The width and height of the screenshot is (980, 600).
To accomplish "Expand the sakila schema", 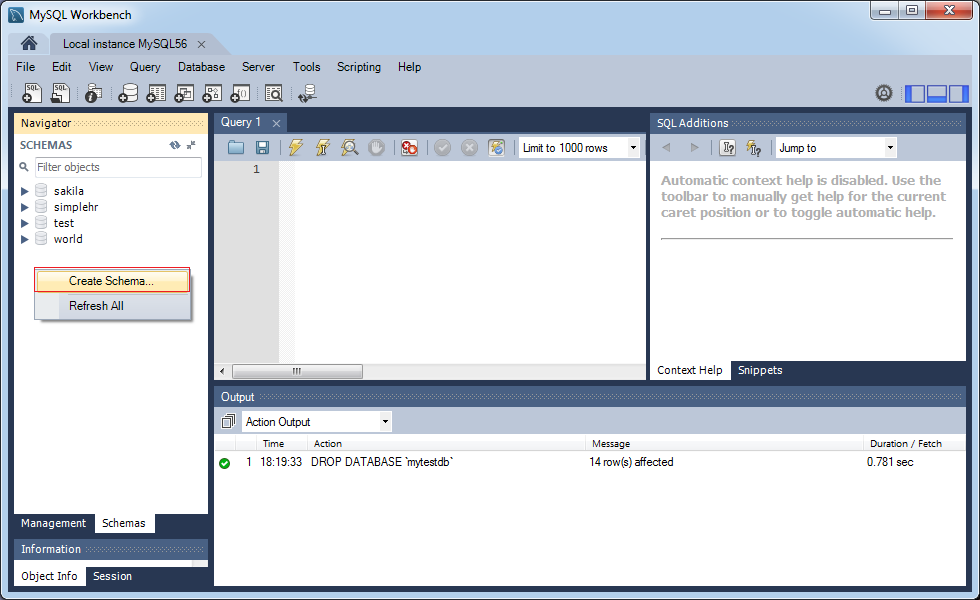I will click(25, 191).
